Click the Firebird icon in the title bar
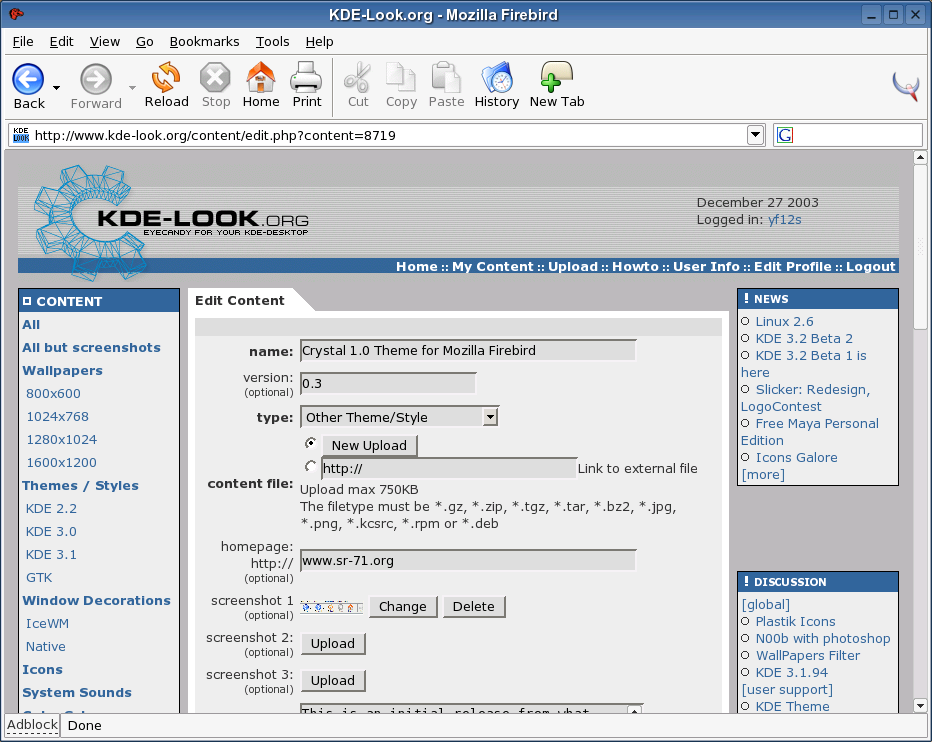This screenshot has width=932, height=742. [16, 14]
